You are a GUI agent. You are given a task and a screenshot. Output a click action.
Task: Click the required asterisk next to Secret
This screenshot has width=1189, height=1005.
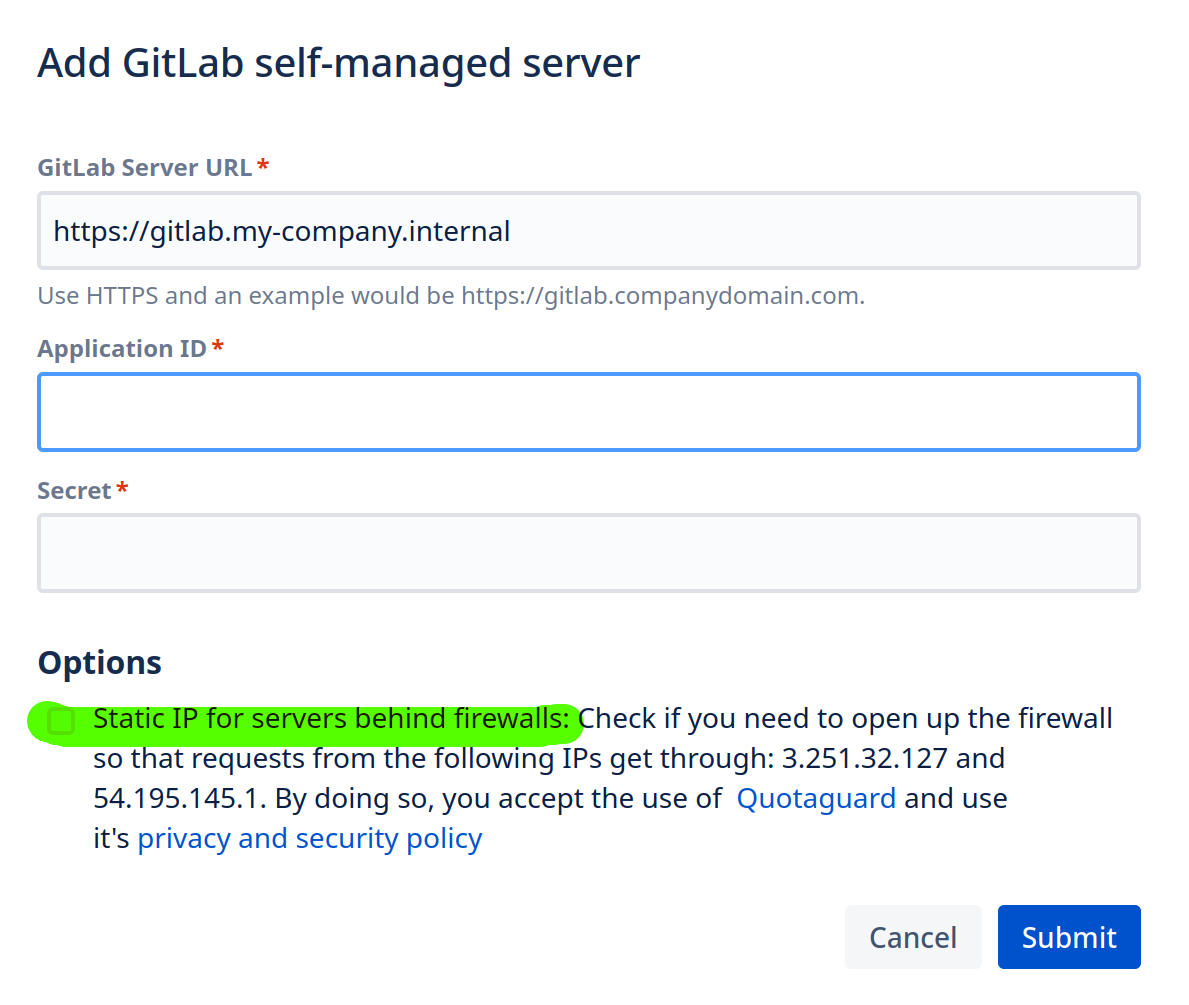pos(123,490)
